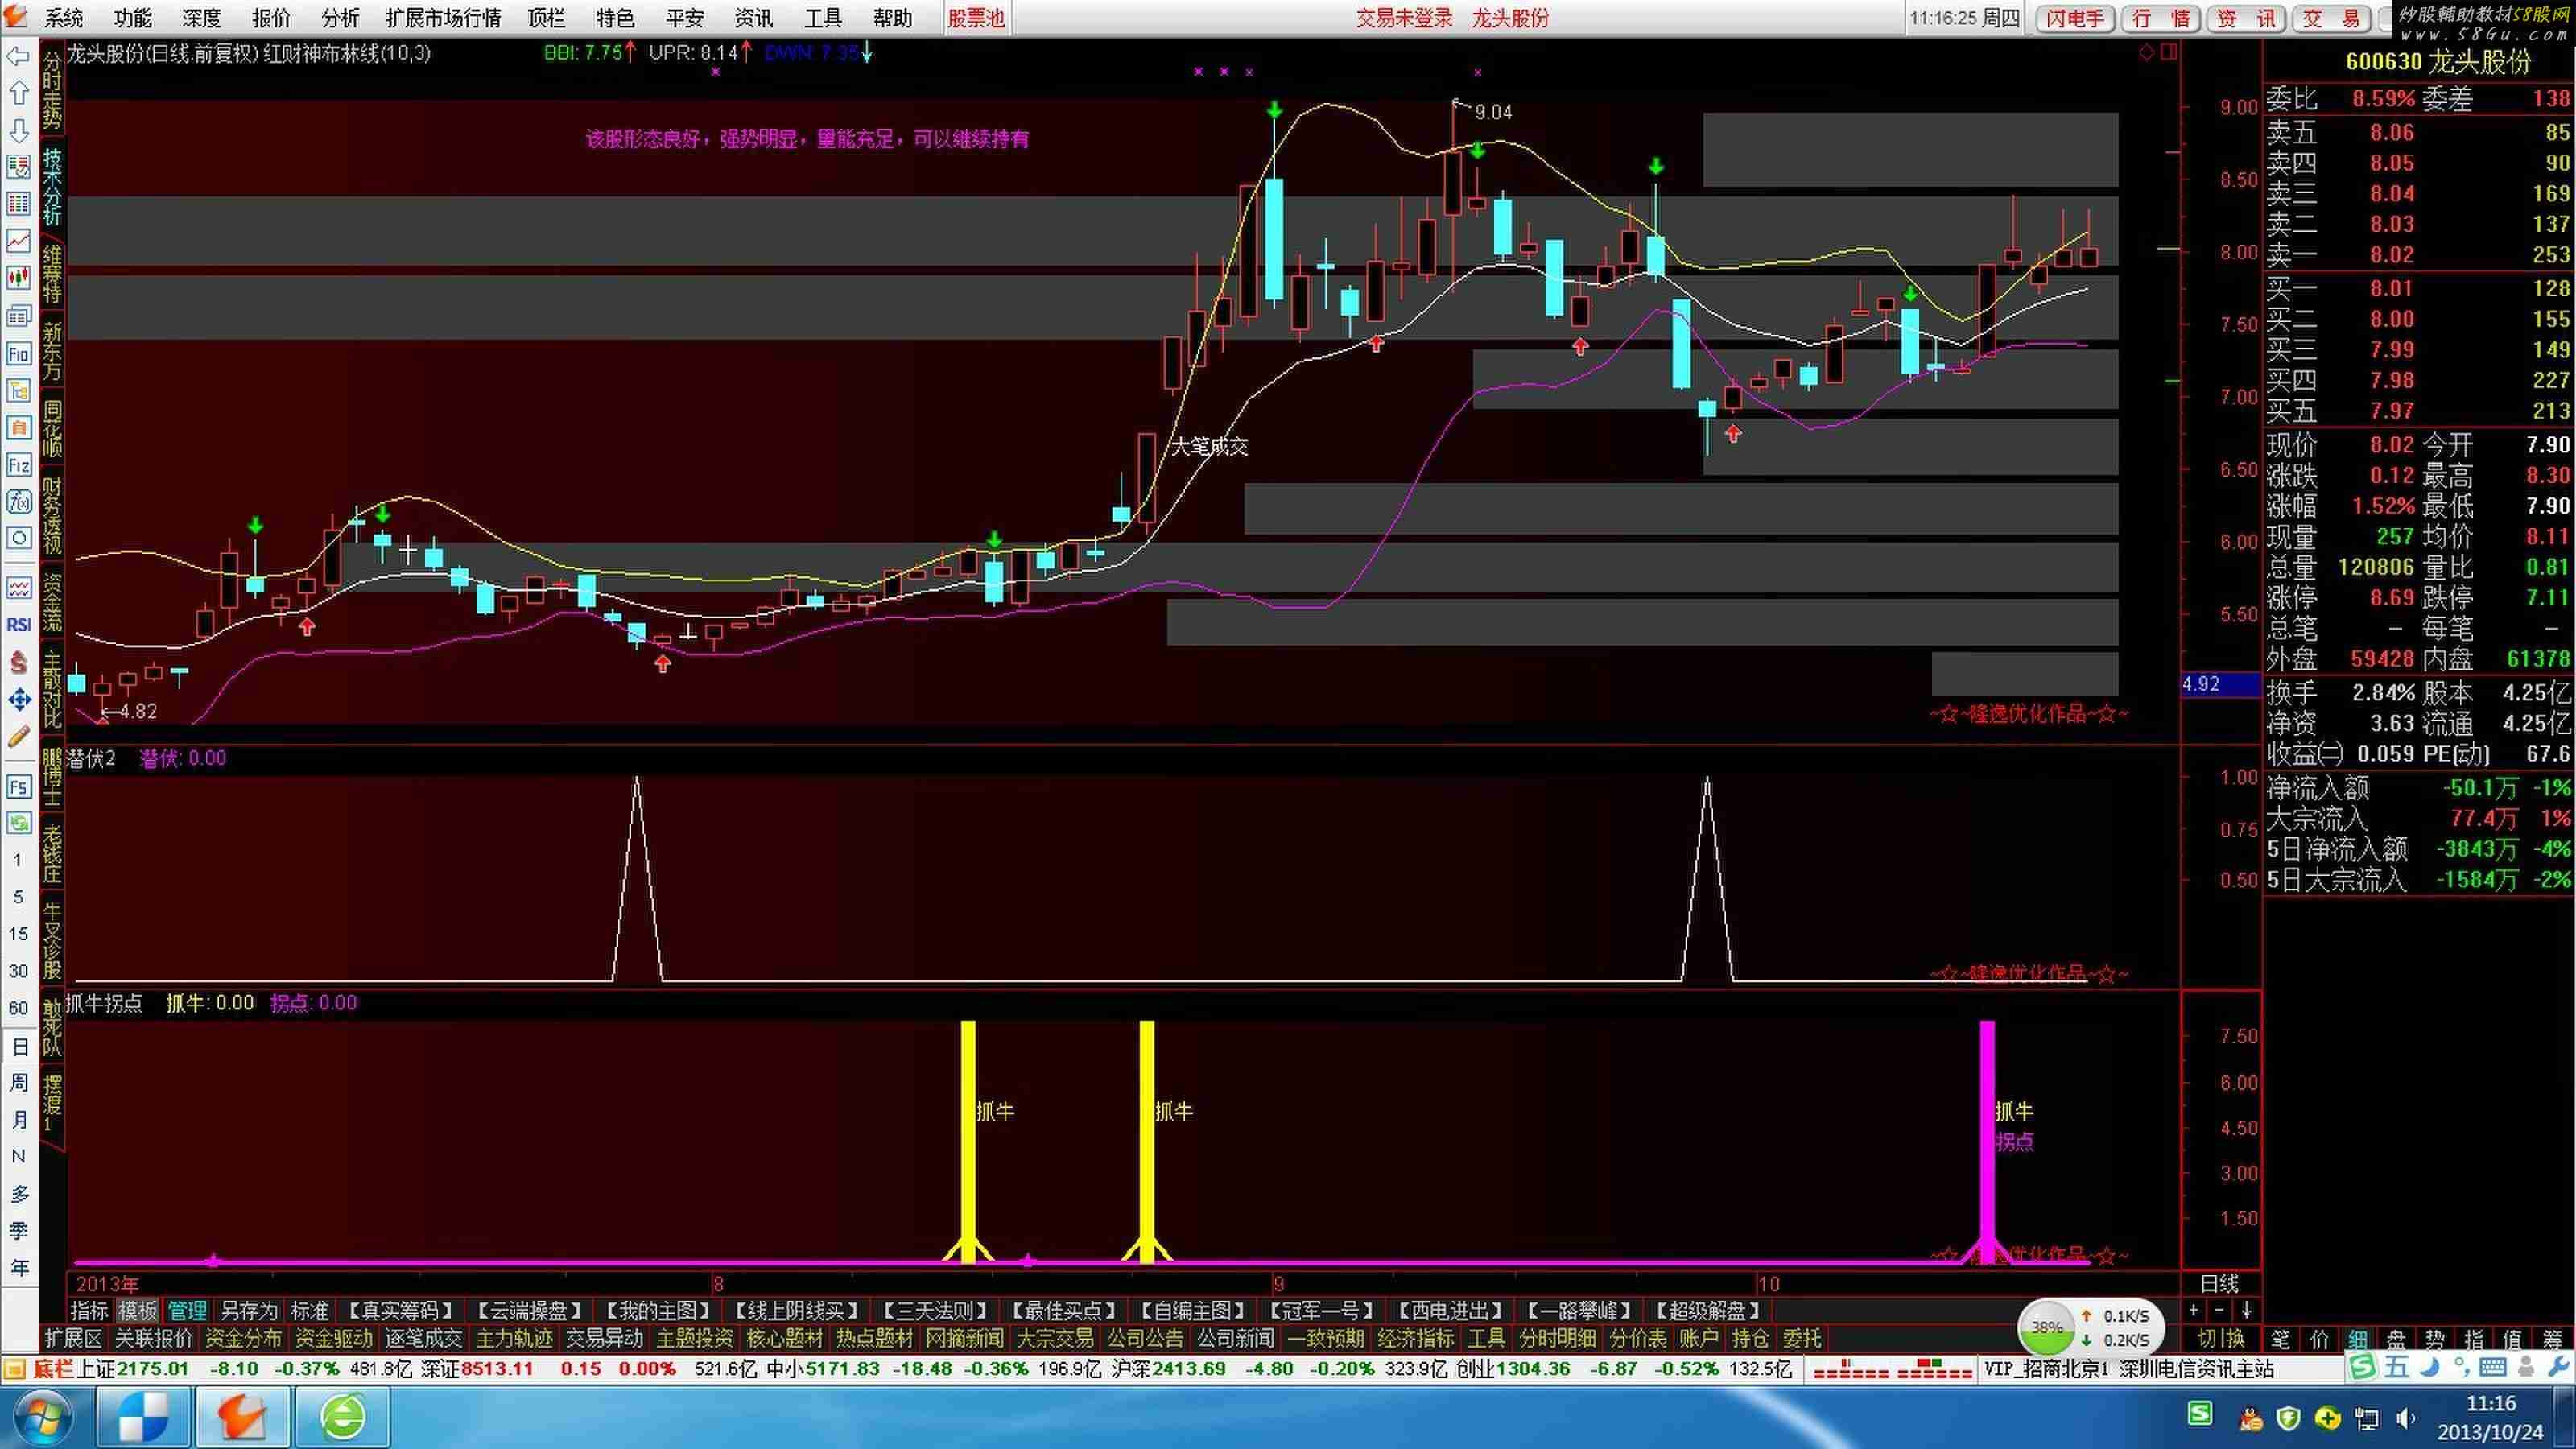This screenshot has height=1449, width=2576.
Task: Click the wrench icon on input toolbar
Action: coord(2558,1366)
